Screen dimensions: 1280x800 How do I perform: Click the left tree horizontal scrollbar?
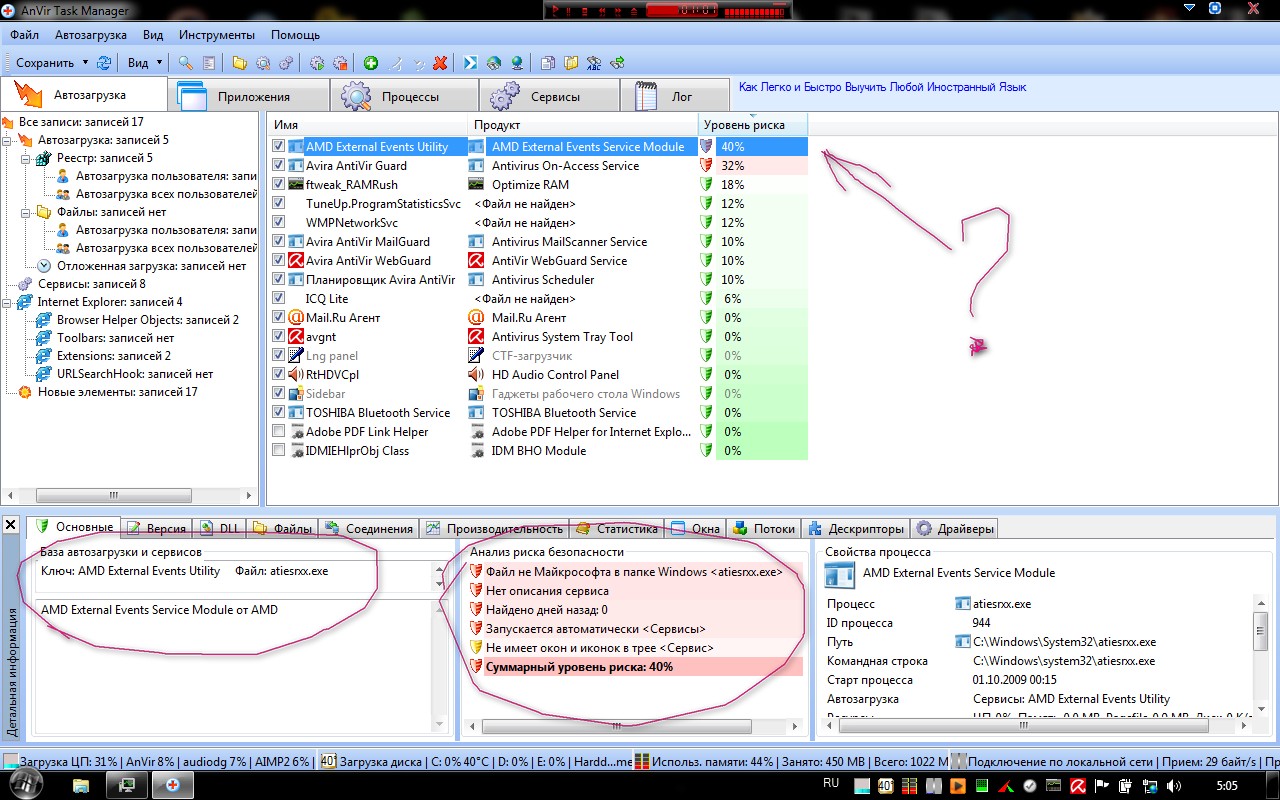coord(128,495)
